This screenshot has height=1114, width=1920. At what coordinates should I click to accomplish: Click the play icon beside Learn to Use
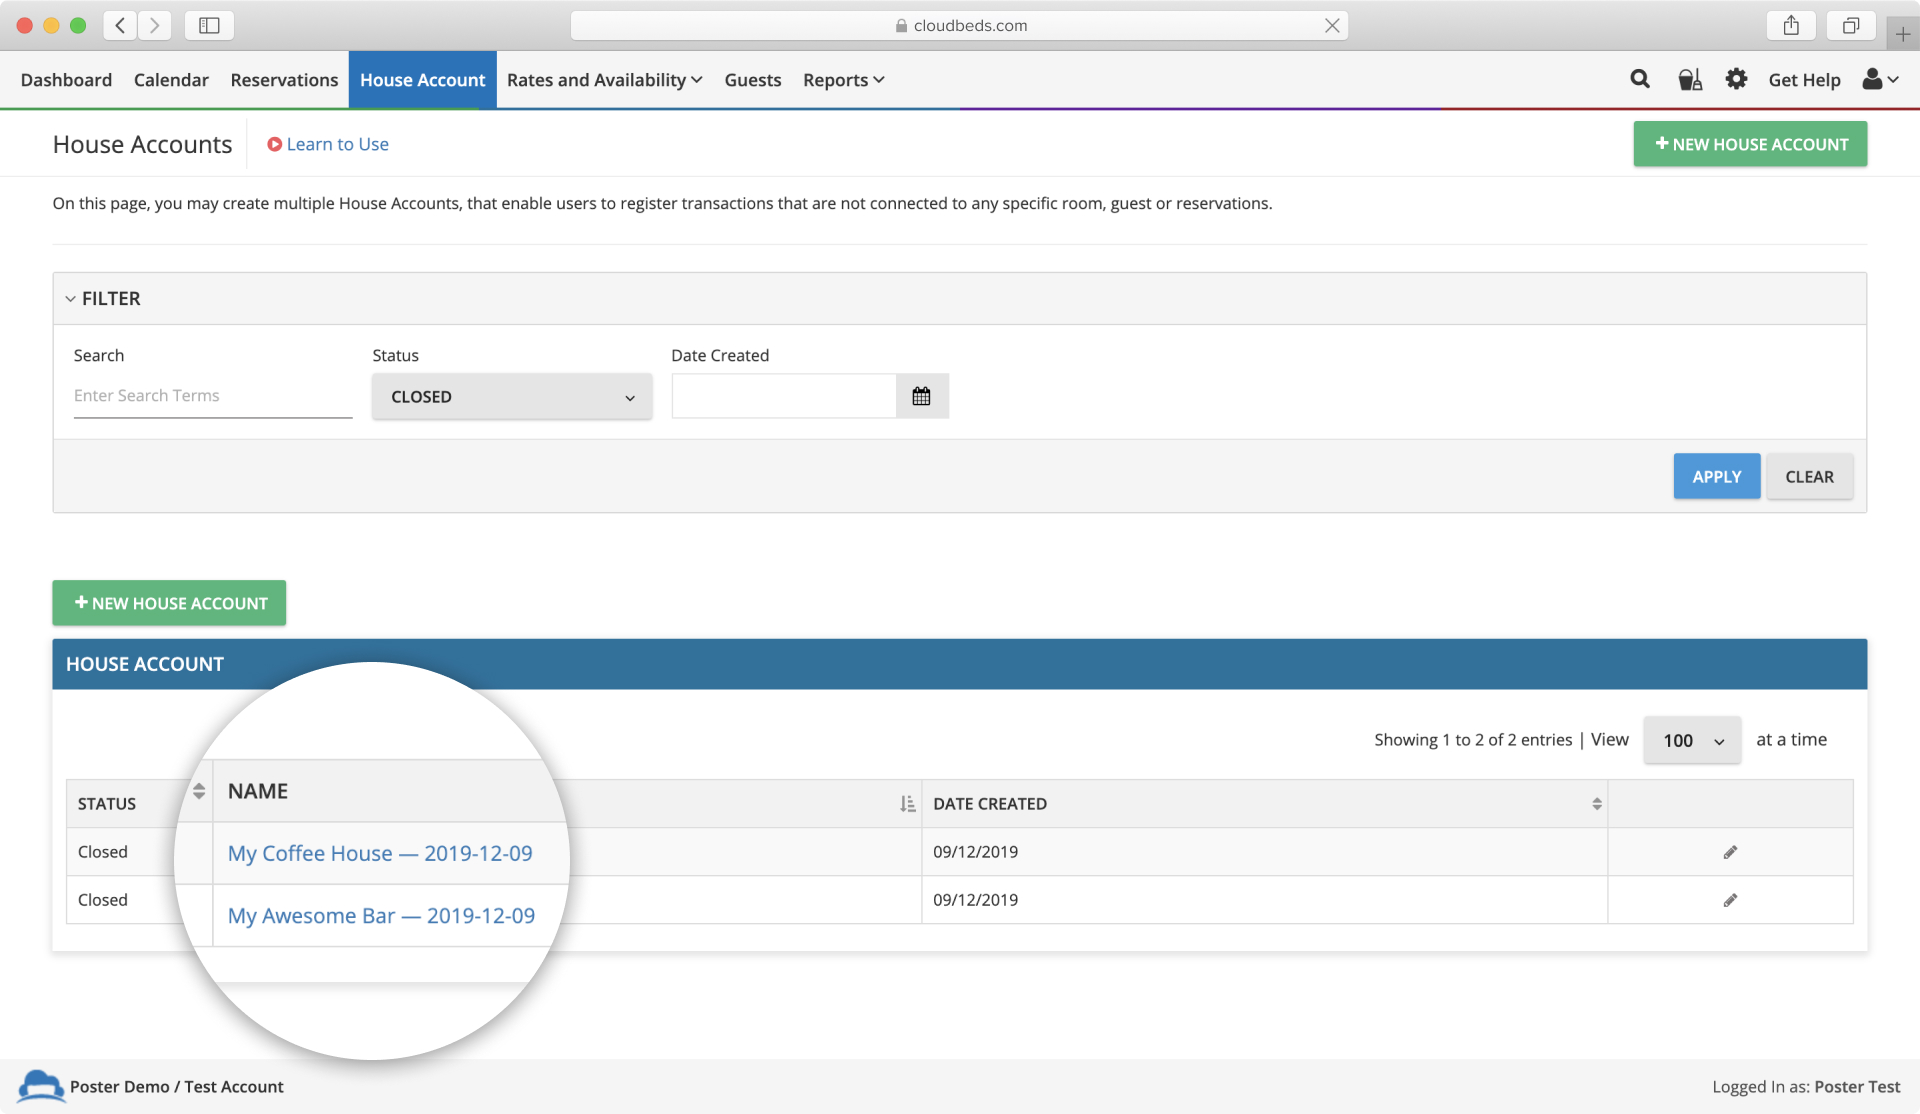274,144
